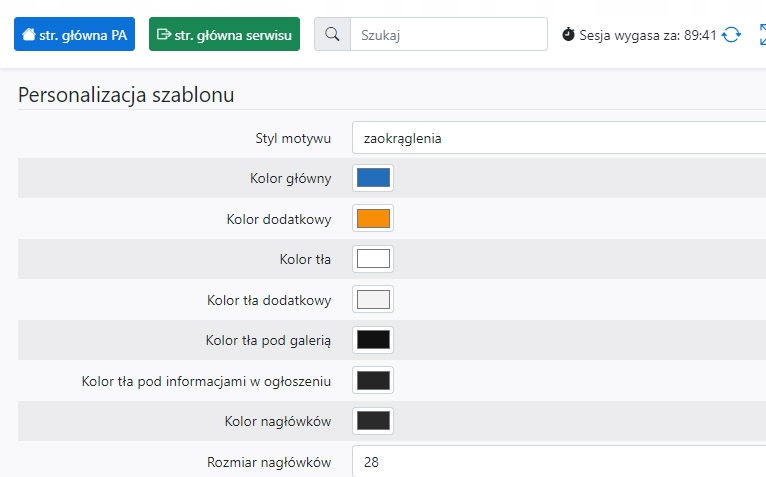Screen dimensions: 766x477
Task: Refresh the session timer
Action: (x=732, y=35)
